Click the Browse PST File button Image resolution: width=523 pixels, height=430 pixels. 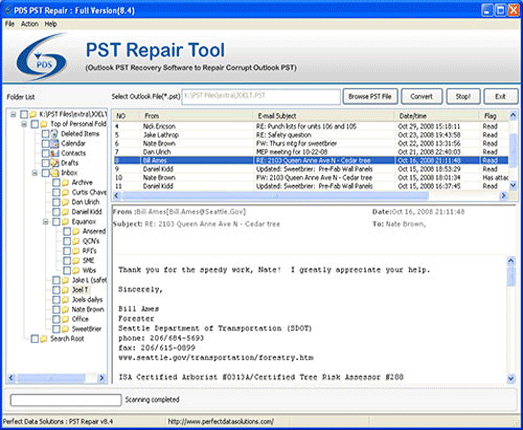370,96
